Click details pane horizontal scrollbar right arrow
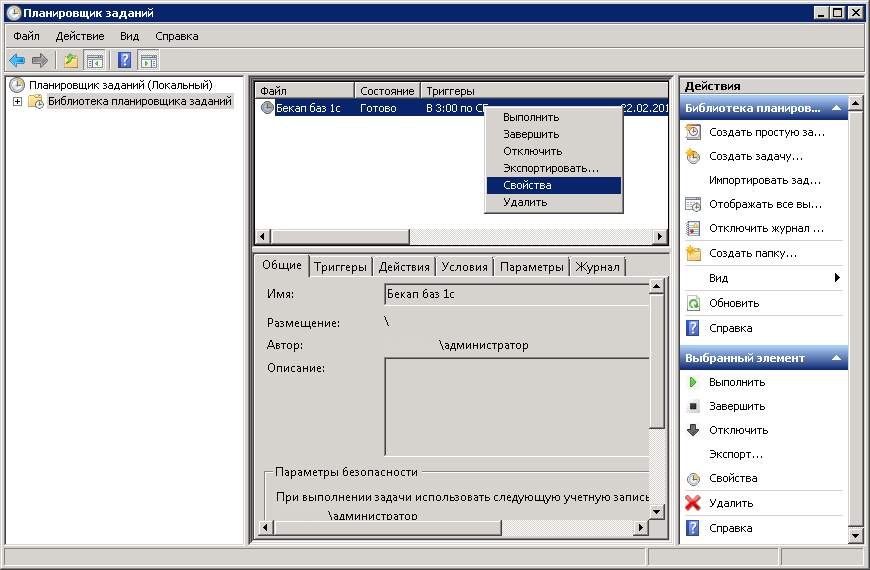This screenshot has height=570, width=870. click(x=641, y=527)
